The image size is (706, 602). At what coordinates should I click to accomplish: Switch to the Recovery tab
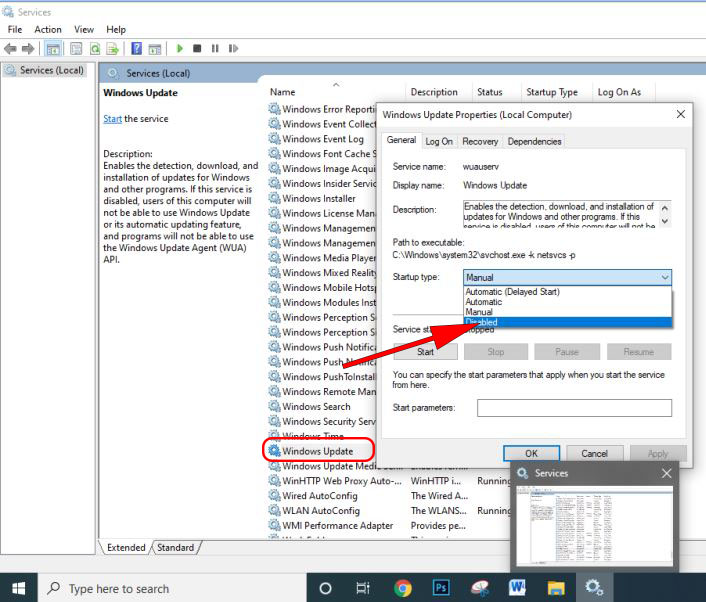(480, 141)
